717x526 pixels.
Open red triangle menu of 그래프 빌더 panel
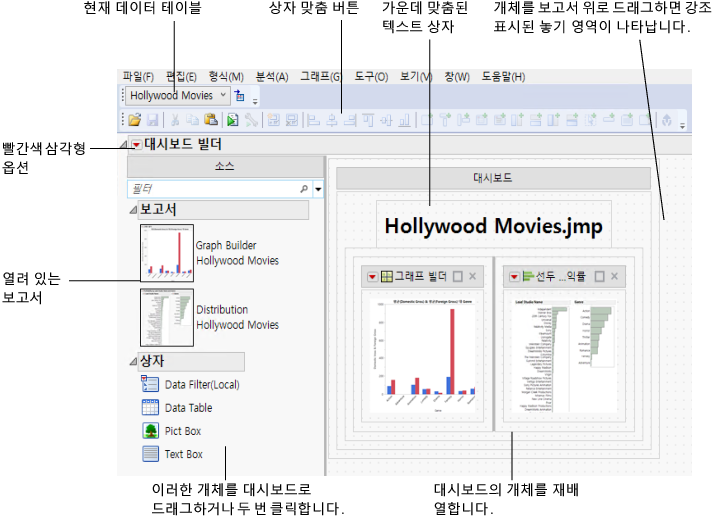pyautogui.click(x=372, y=277)
